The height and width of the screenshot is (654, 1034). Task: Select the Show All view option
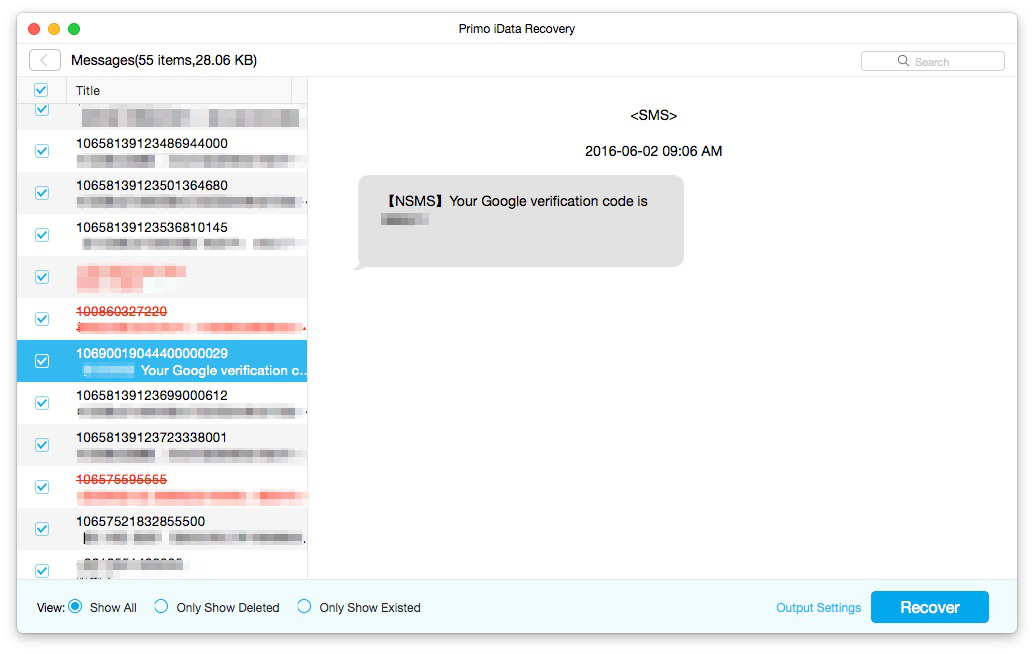pyautogui.click(x=75, y=607)
